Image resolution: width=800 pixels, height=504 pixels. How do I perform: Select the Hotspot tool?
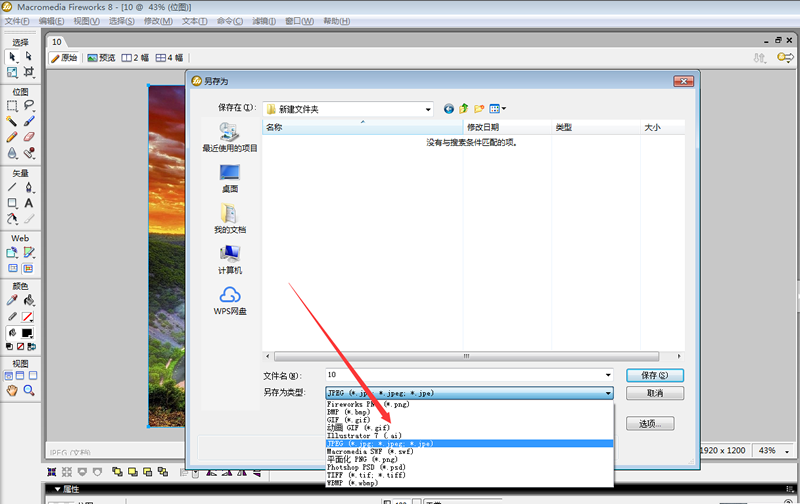pos(12,253)
